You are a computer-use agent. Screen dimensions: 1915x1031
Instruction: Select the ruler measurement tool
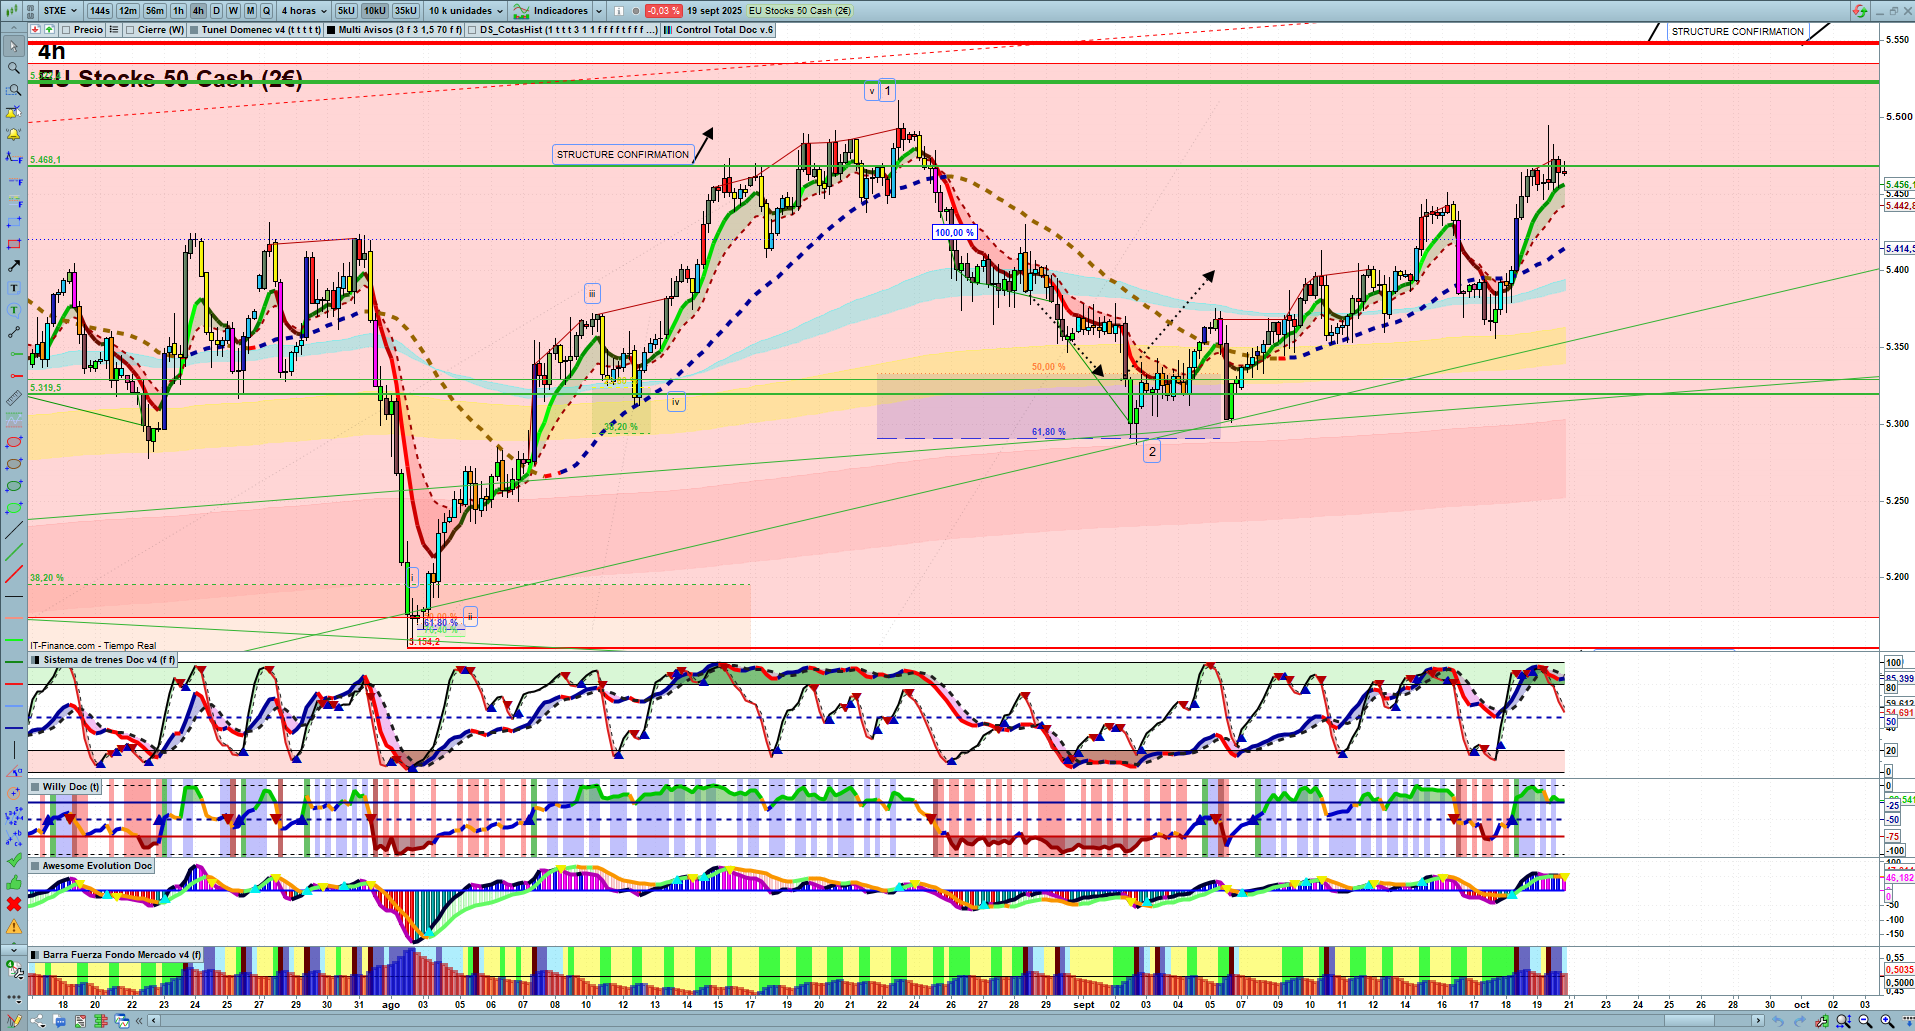[x=14, y=398]
